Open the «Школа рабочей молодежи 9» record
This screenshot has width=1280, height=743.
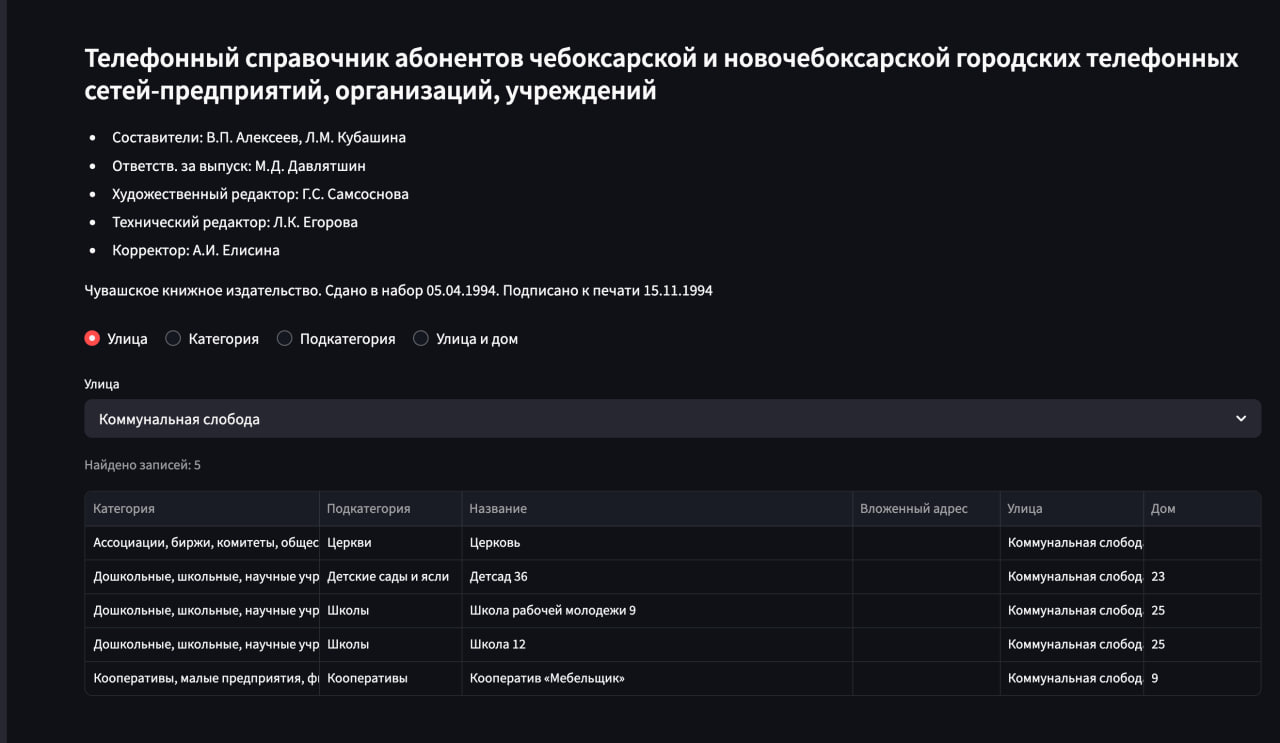(x=547, y=610)
